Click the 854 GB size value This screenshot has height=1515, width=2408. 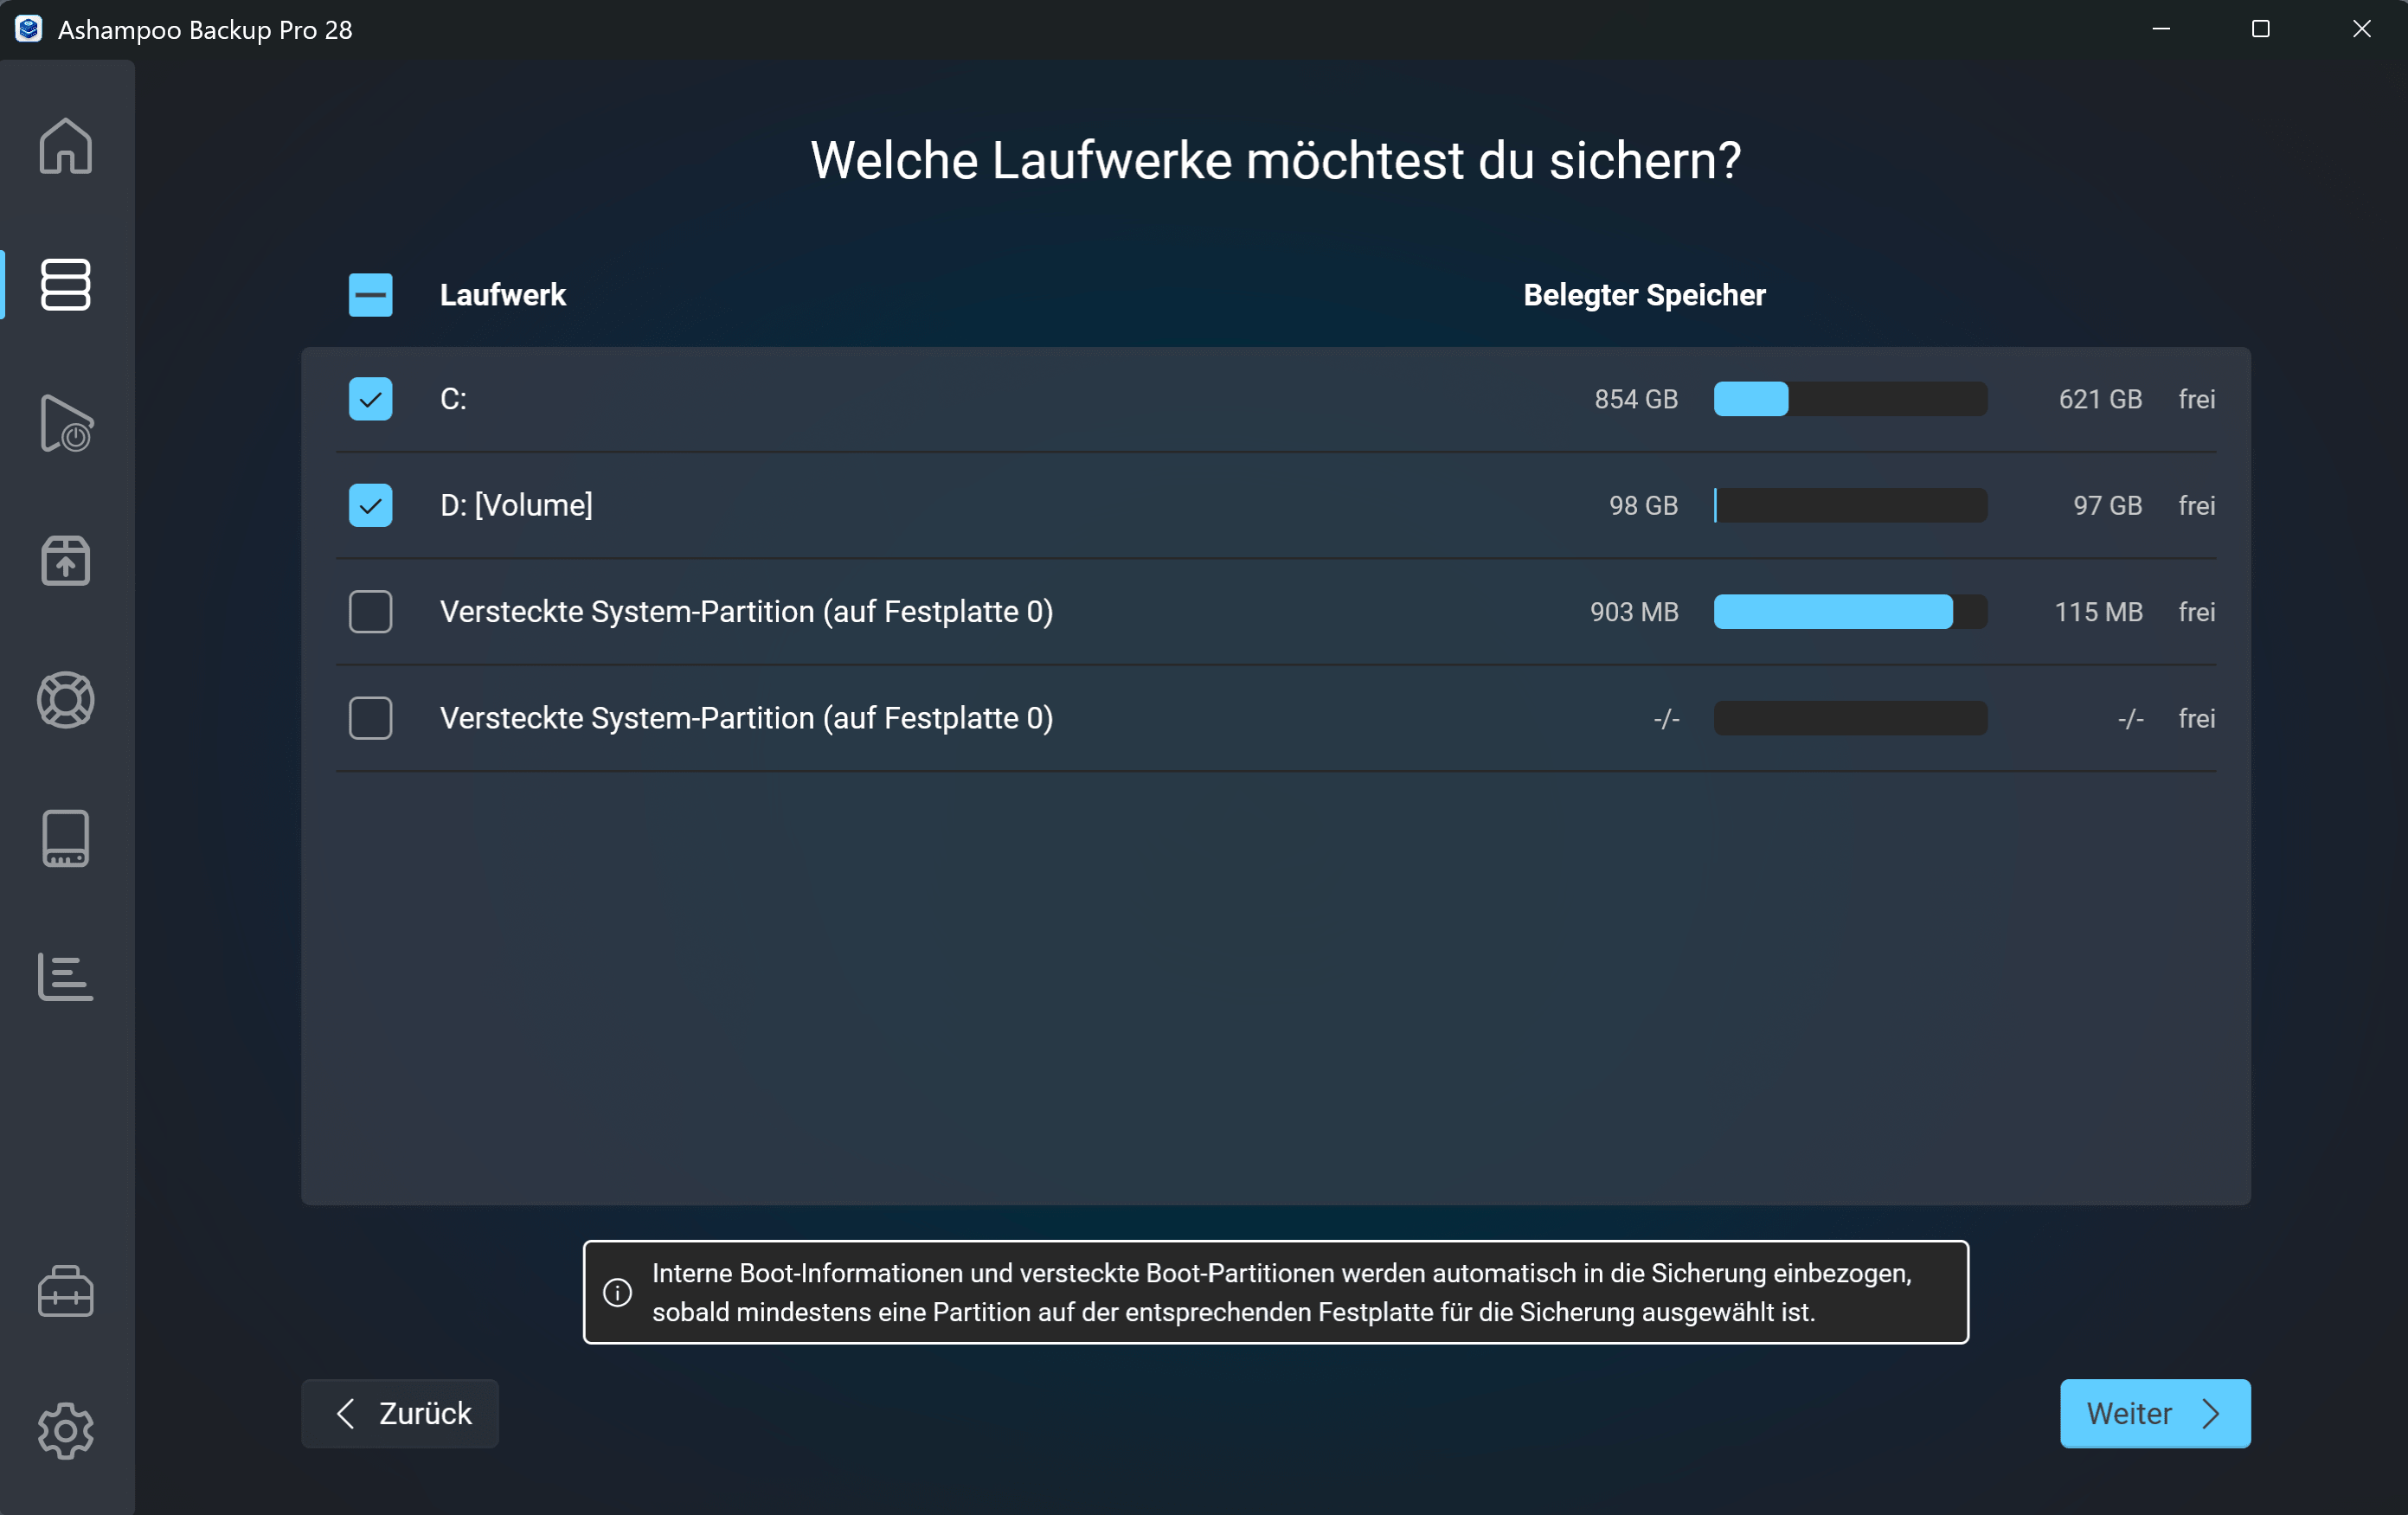coord(1636,399)
